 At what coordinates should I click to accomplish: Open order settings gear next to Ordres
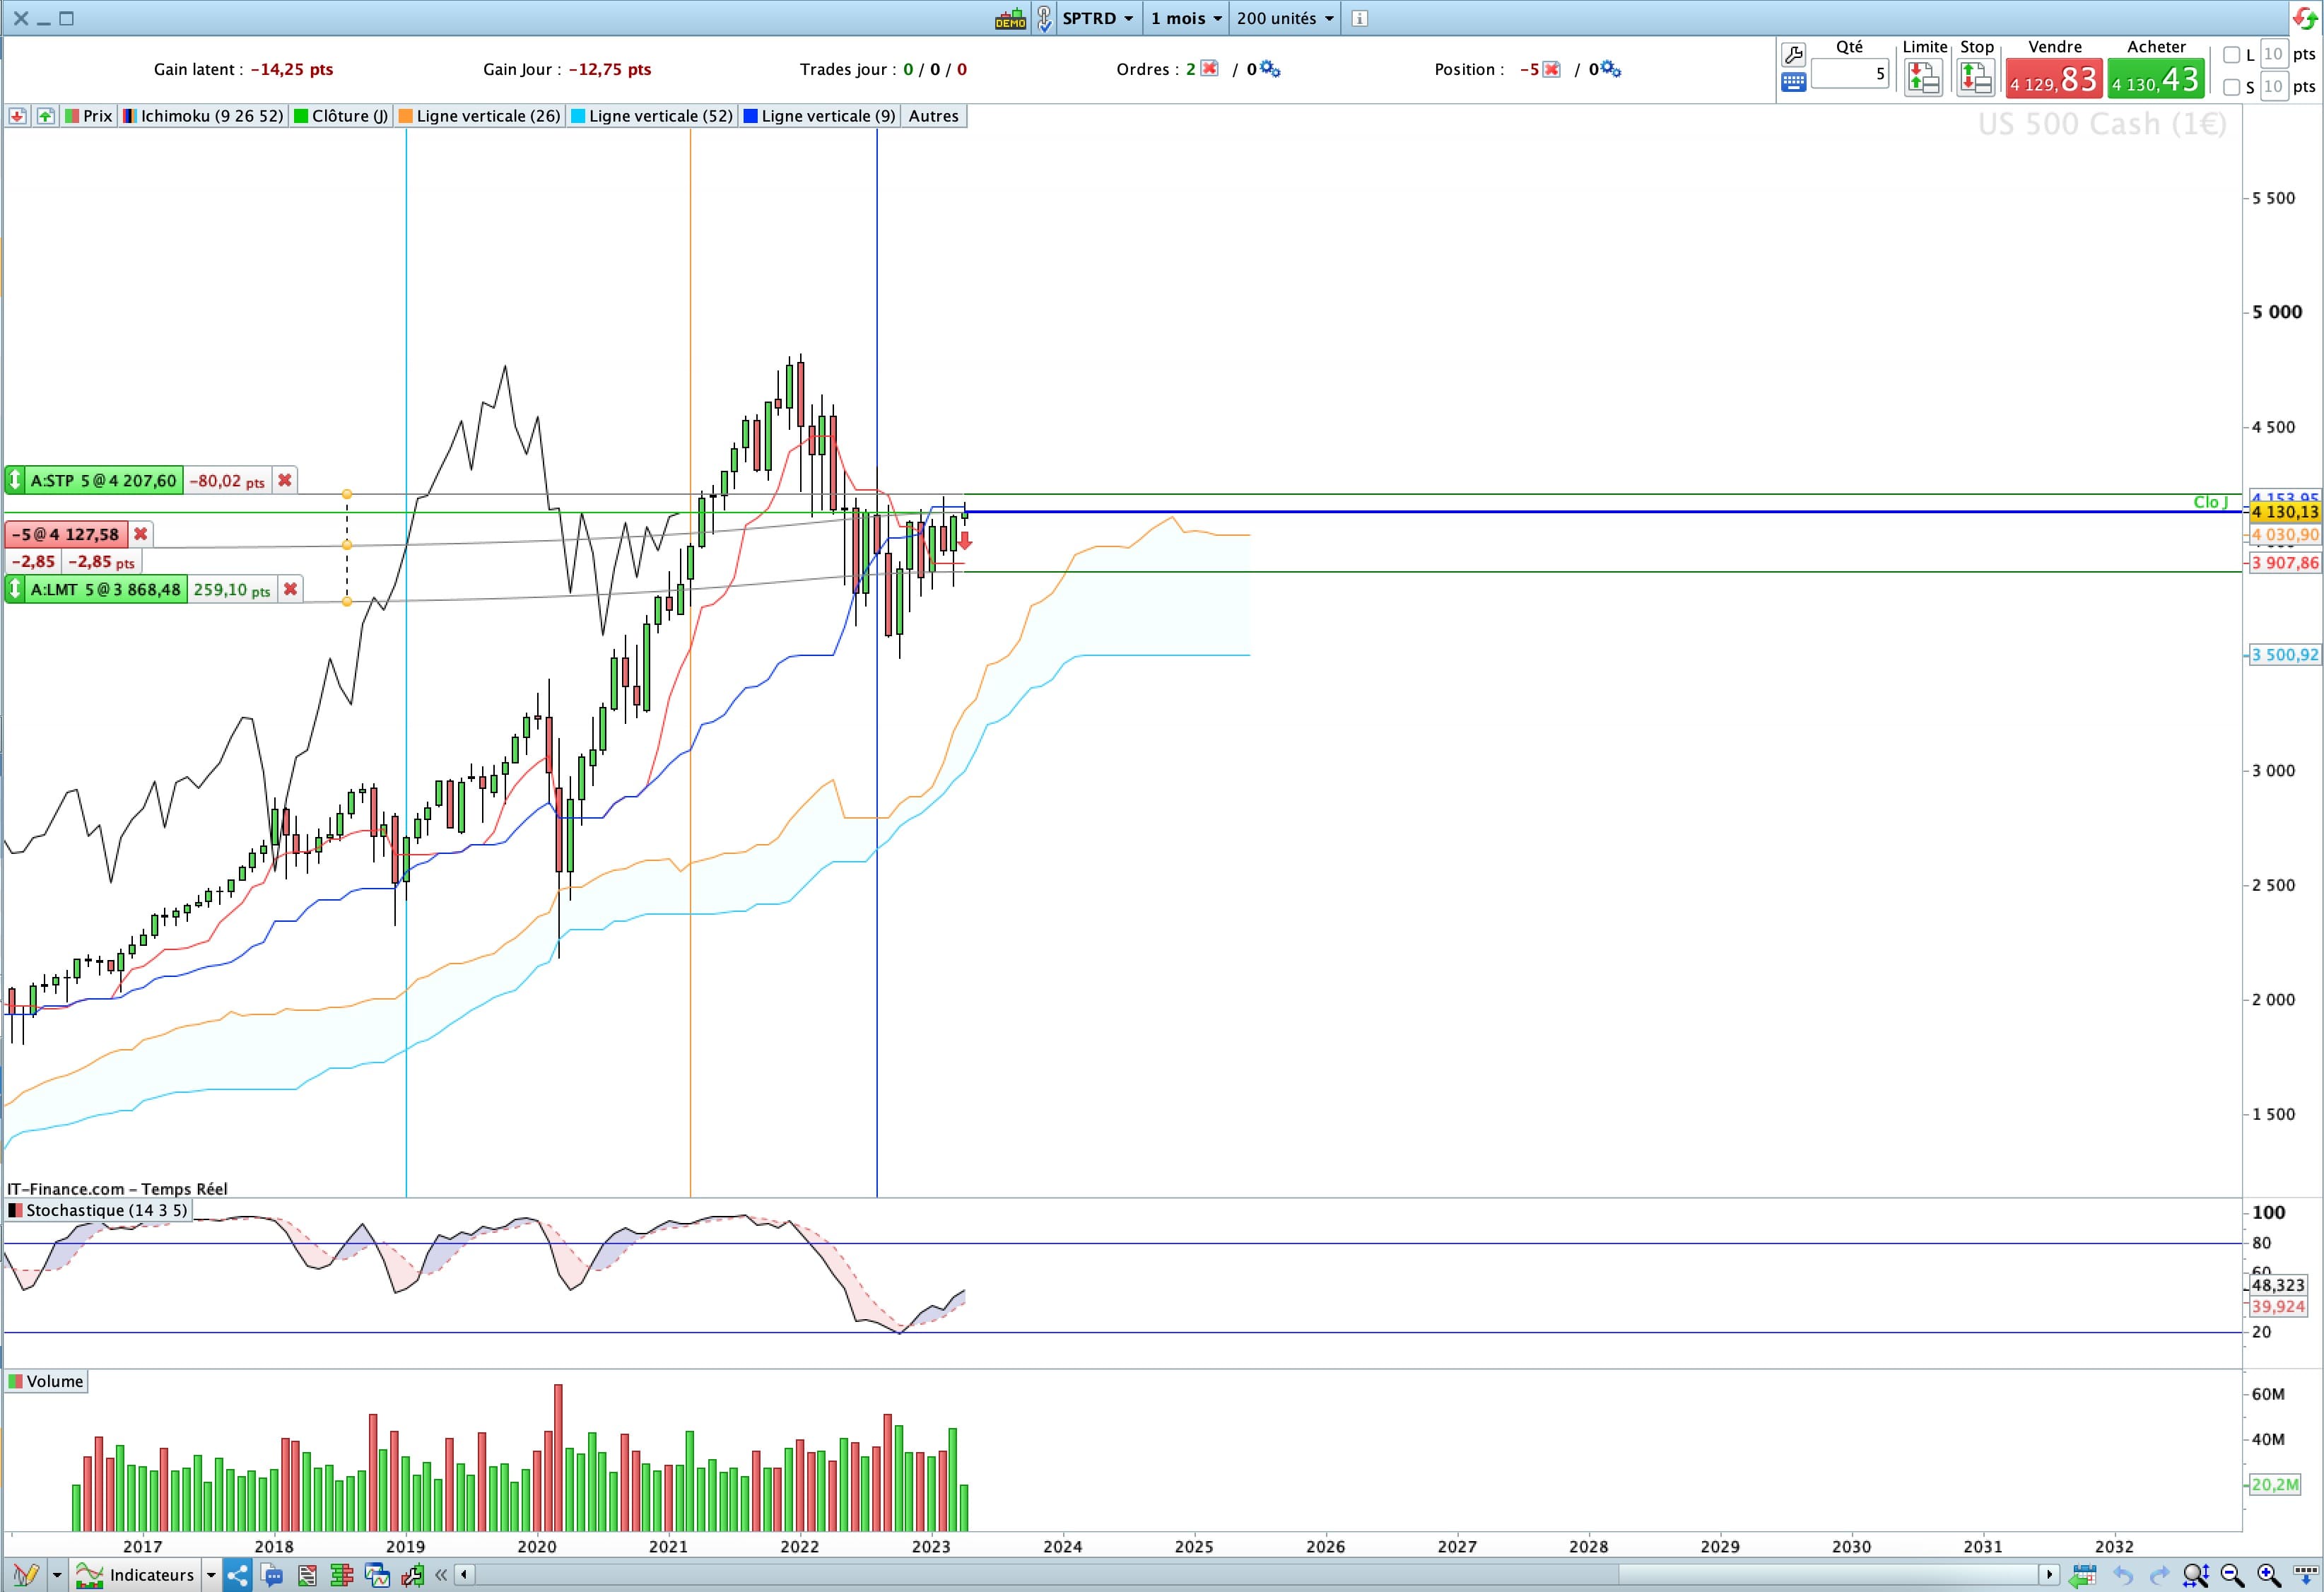[1270, 69]
